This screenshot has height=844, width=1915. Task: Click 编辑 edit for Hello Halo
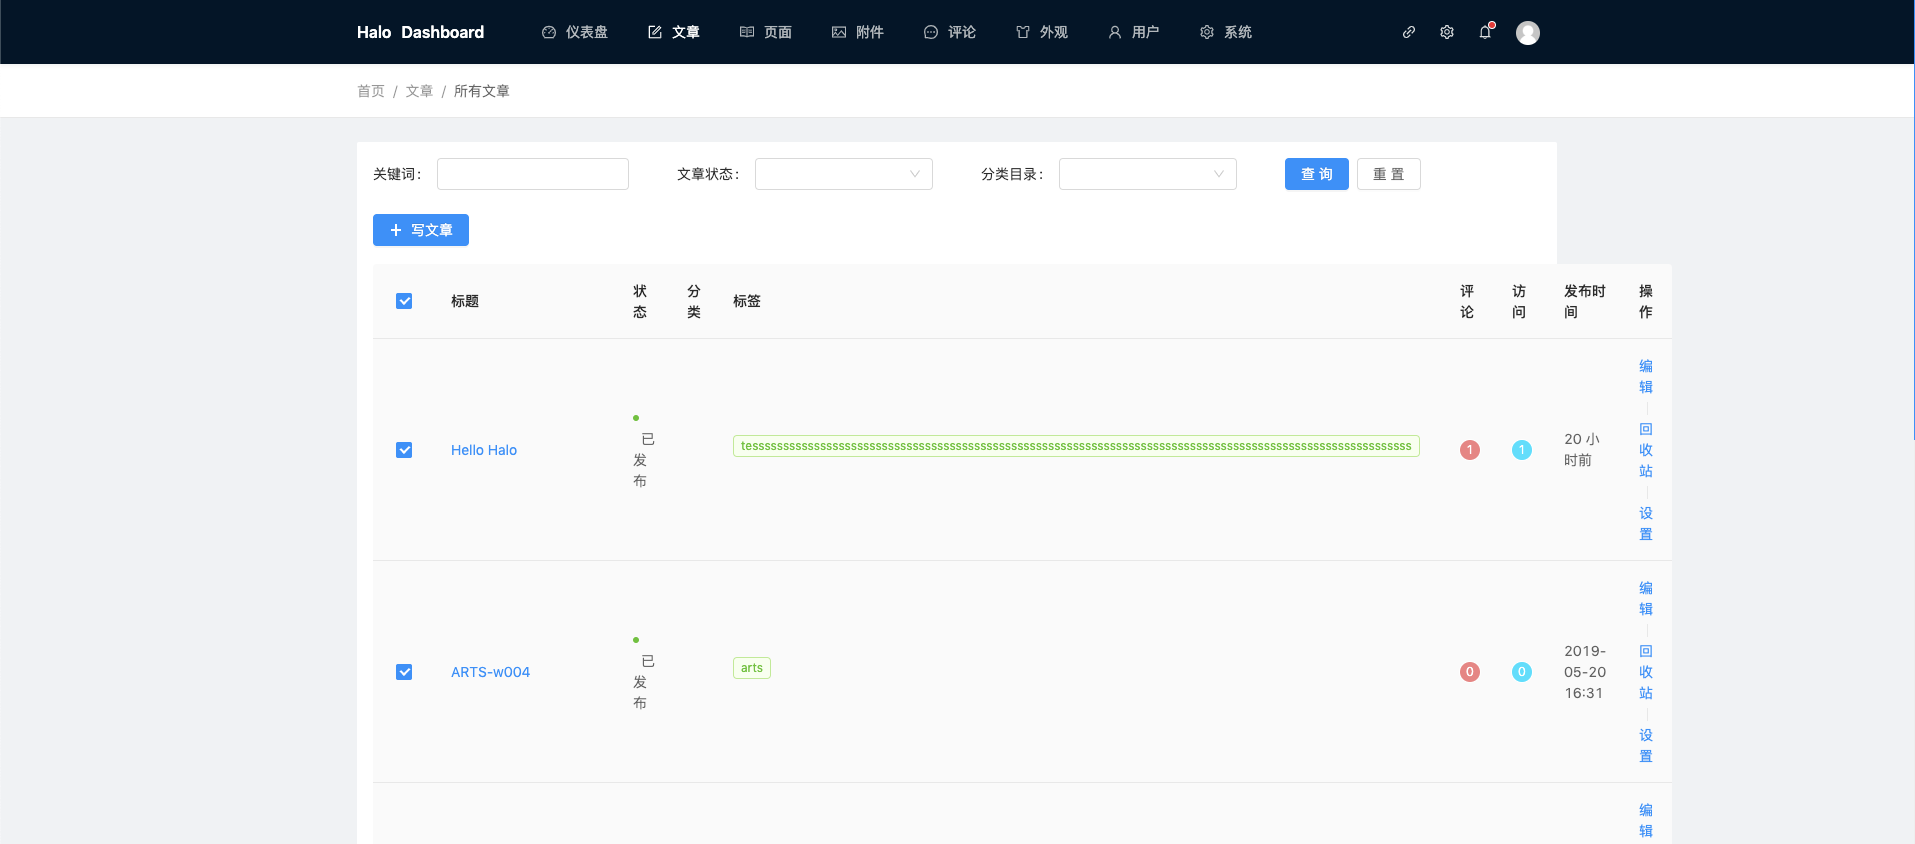pos(1646,376)
